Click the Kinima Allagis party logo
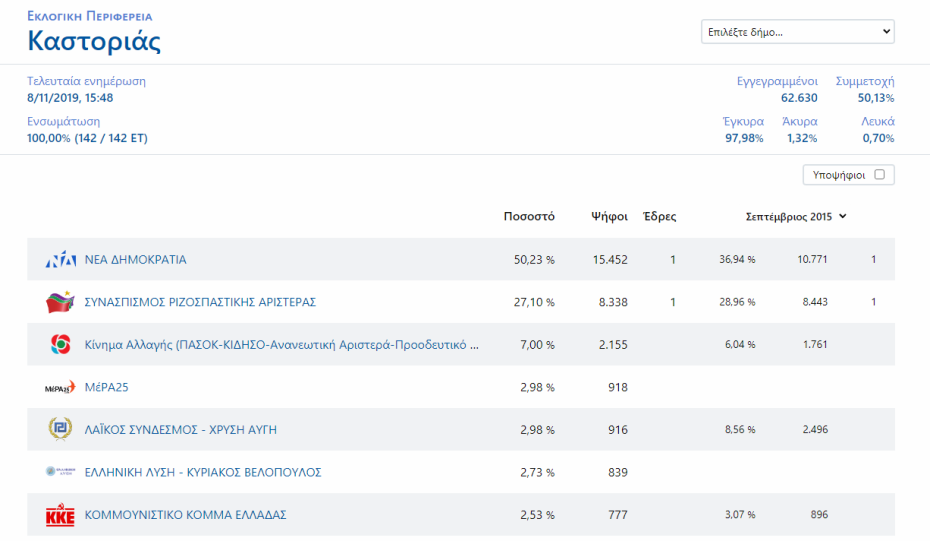This screenshot has width=930, height=541. tap(60, 345)
